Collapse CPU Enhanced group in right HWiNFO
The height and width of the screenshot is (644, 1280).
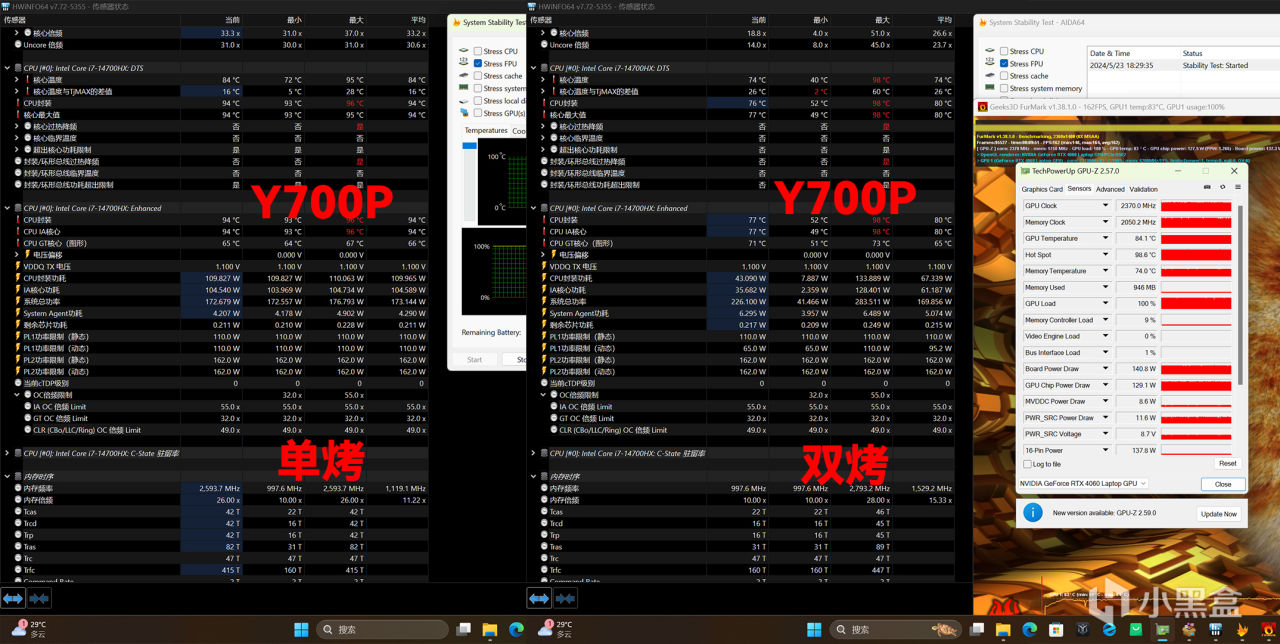[533, 208]
